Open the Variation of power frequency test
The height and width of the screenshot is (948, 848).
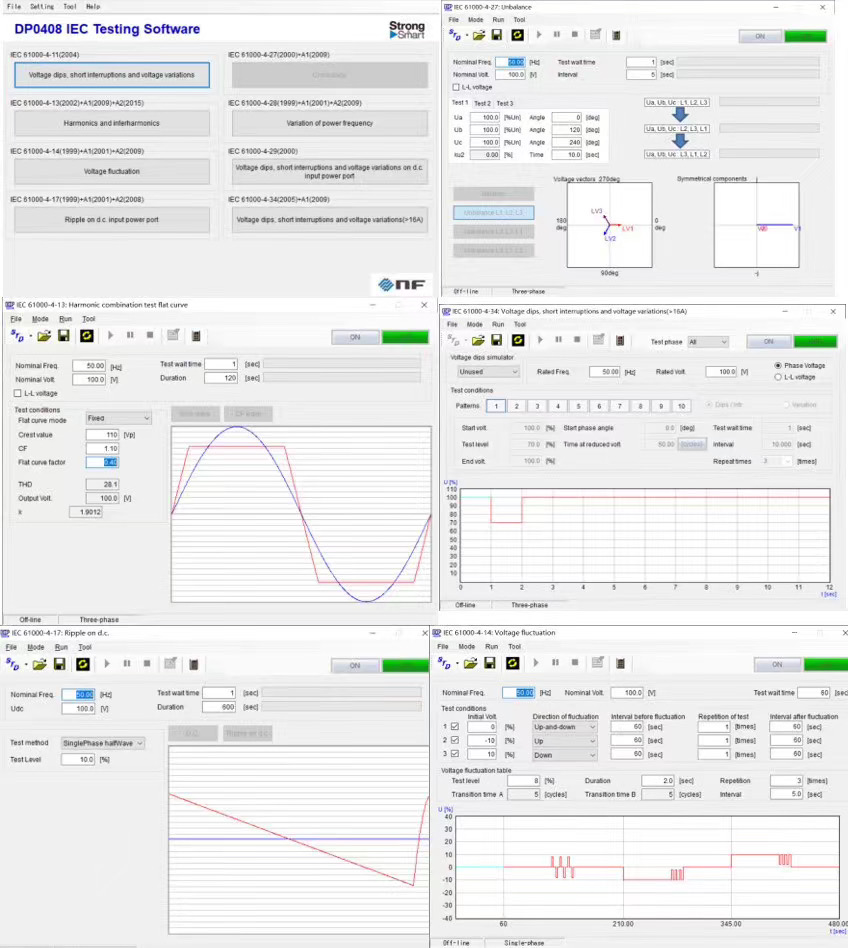pyautogui.click(x=329, y=123)
